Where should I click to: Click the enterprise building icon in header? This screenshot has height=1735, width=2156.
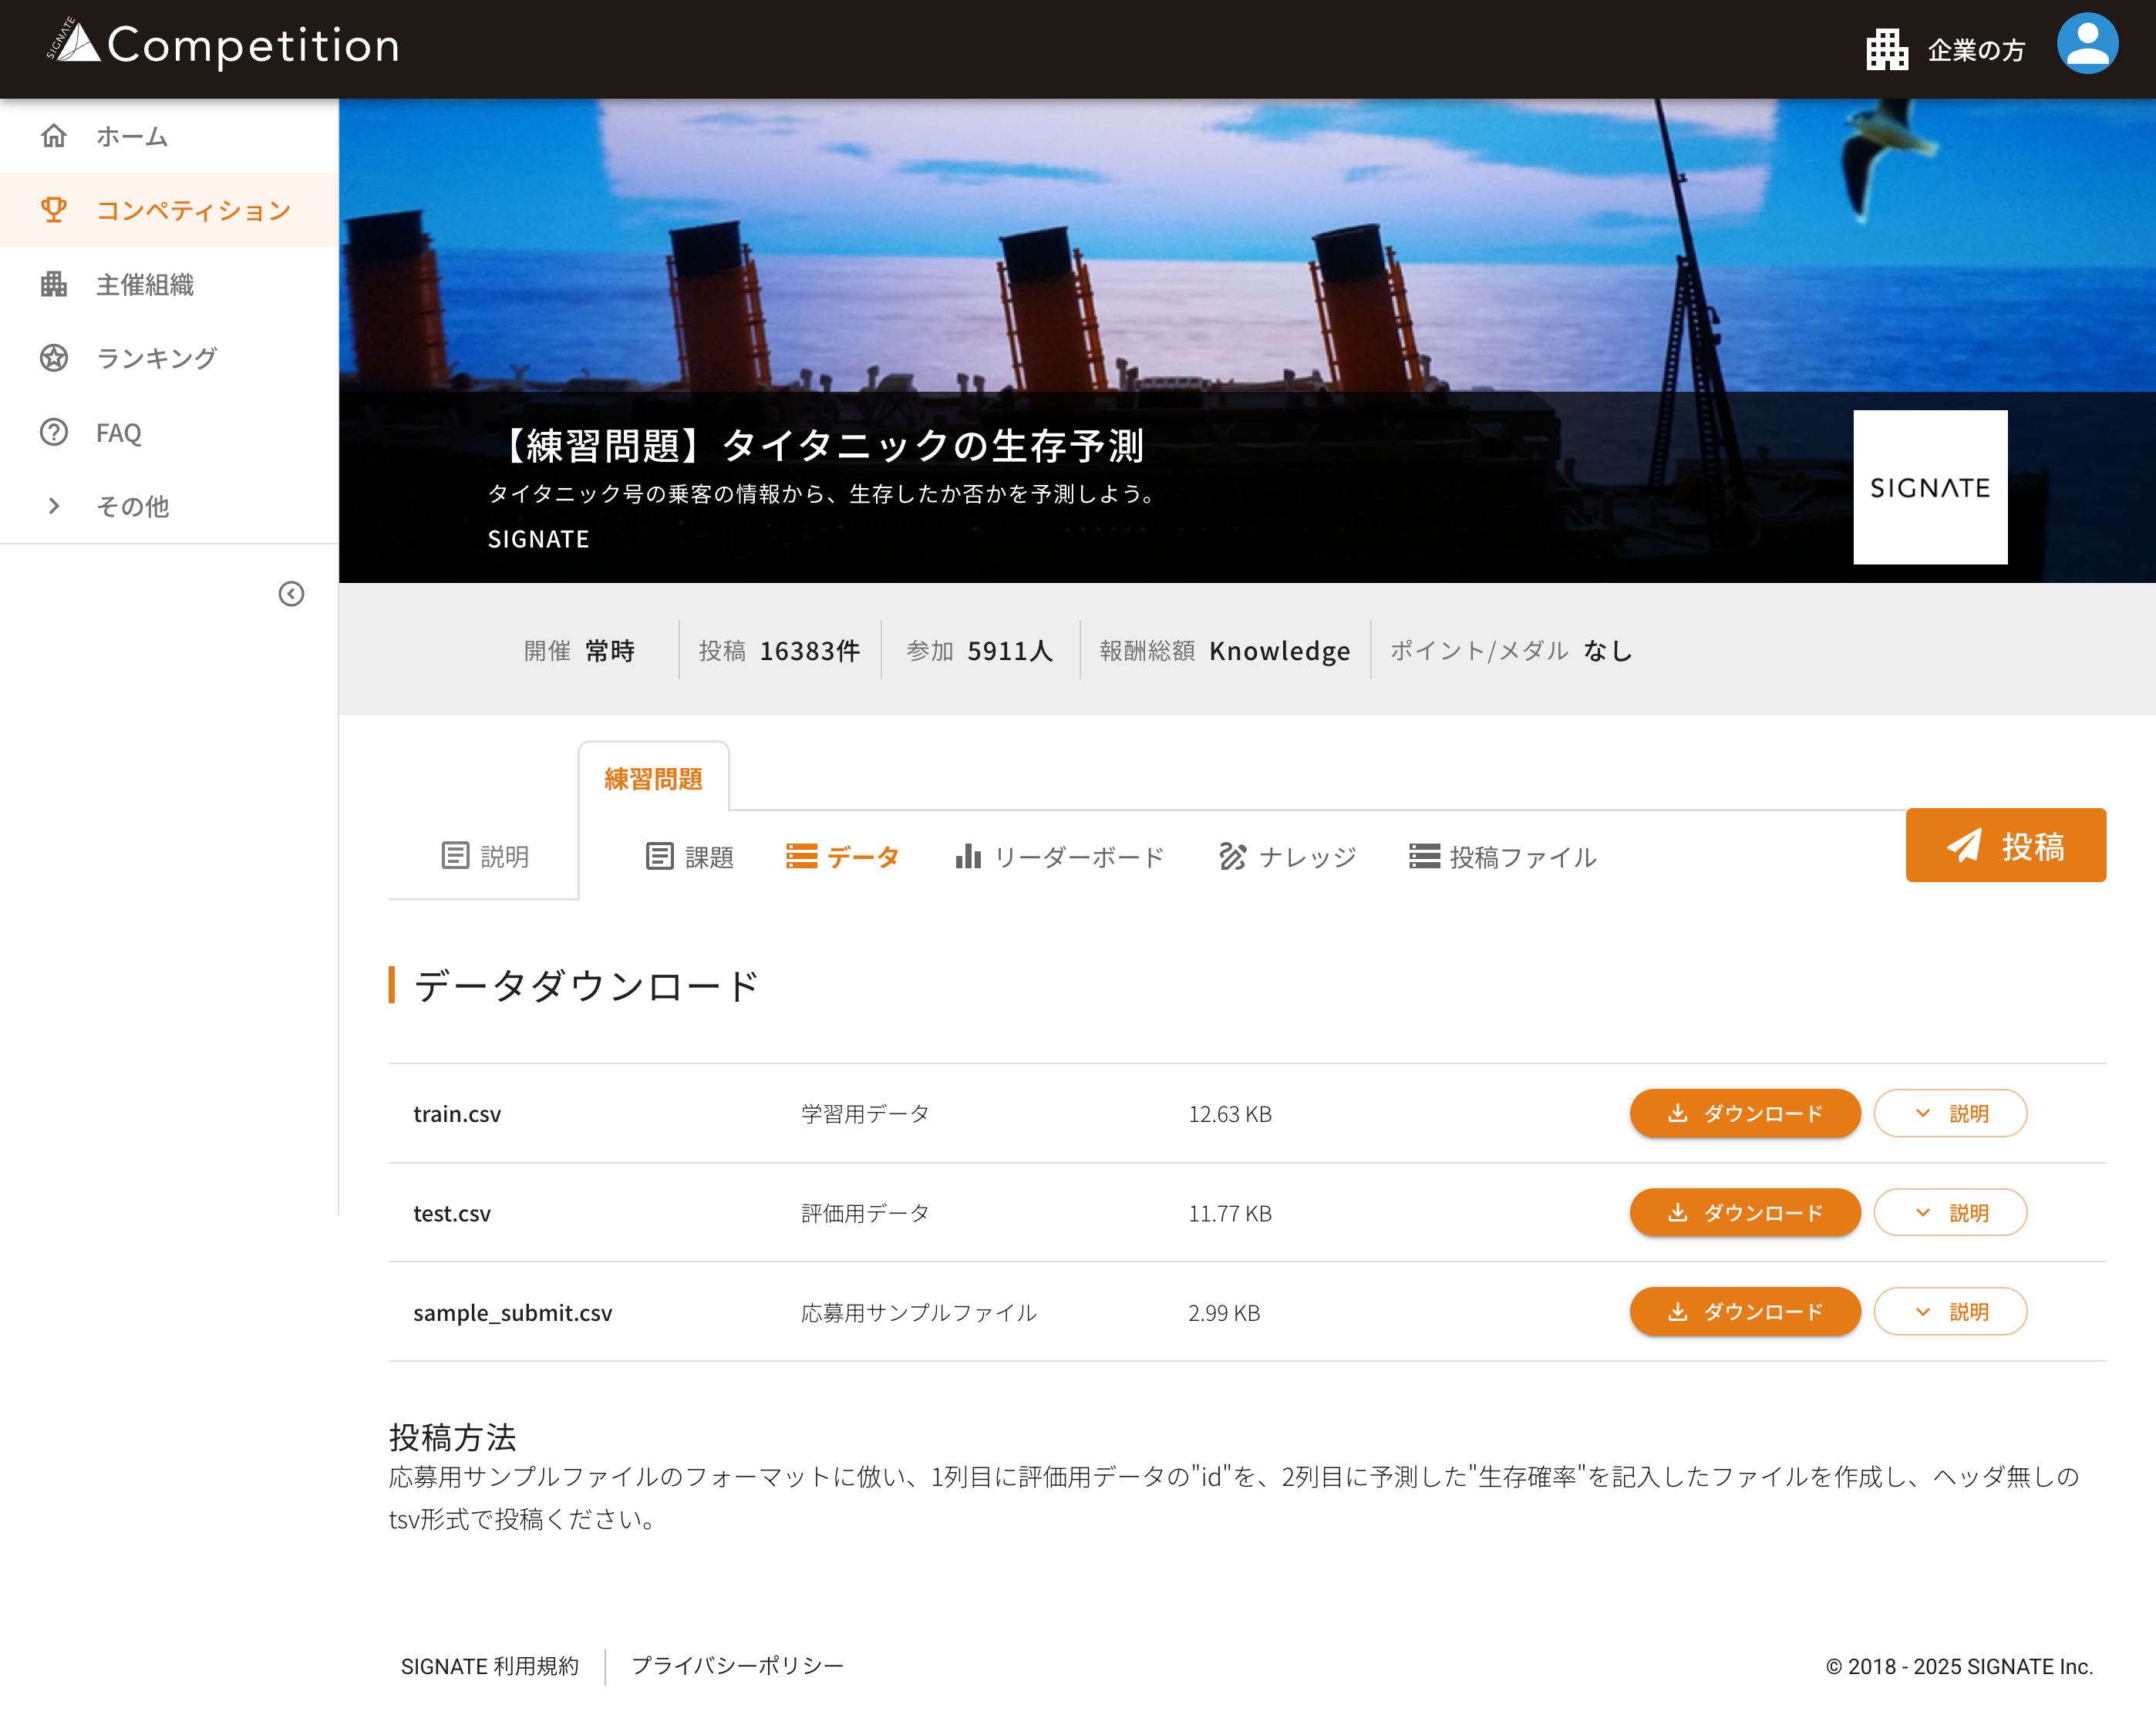pyautogui.click(x=1886, y=49)
